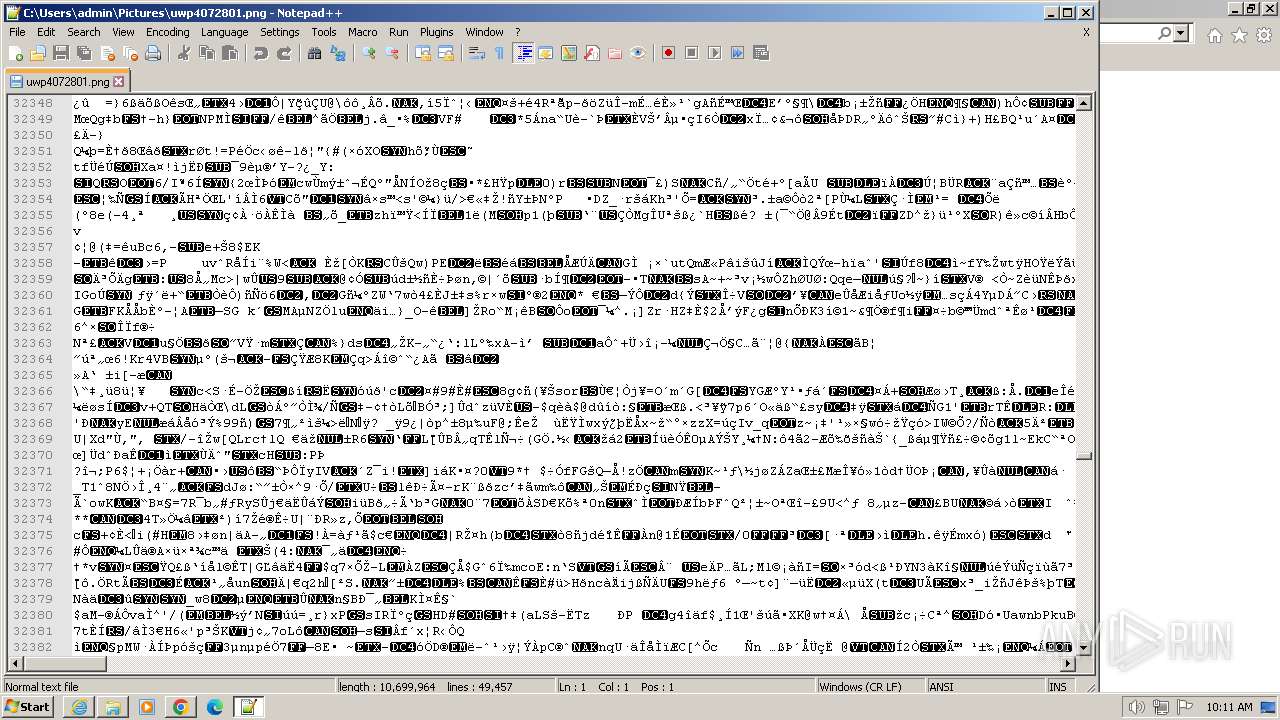Image resolution: width=1280 pixels, height=720 pixels.
Task: Click the Close document toolbar icon
Action: tap(106, 53)
